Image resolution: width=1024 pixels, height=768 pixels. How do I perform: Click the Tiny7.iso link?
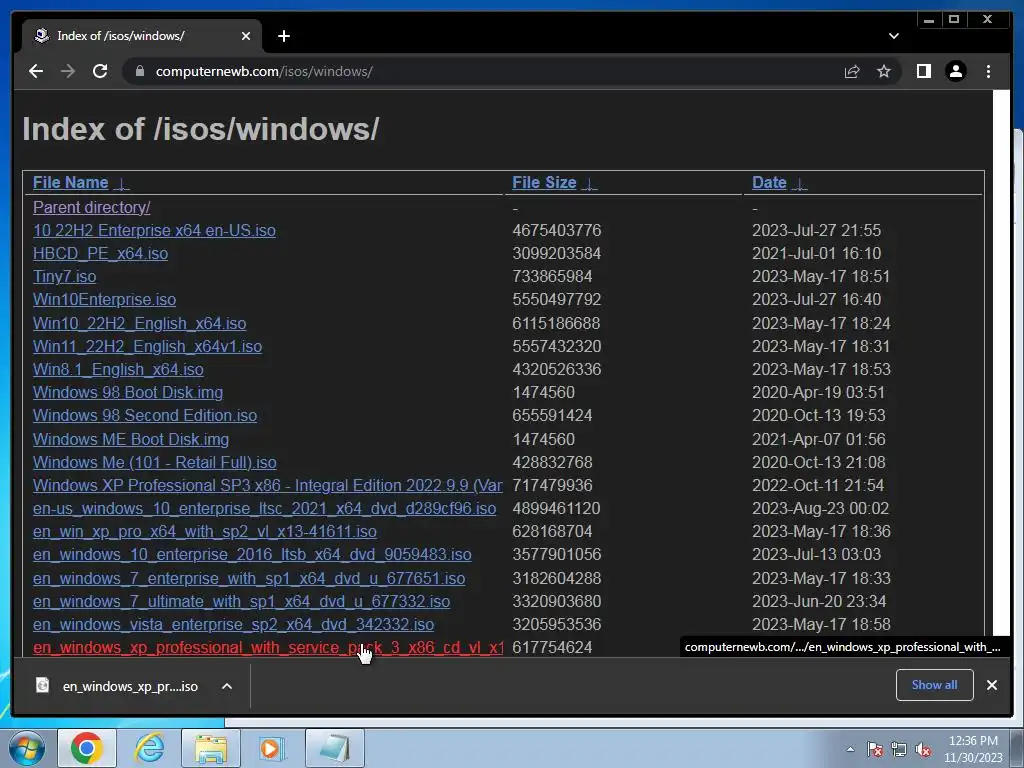pos(64,276)
